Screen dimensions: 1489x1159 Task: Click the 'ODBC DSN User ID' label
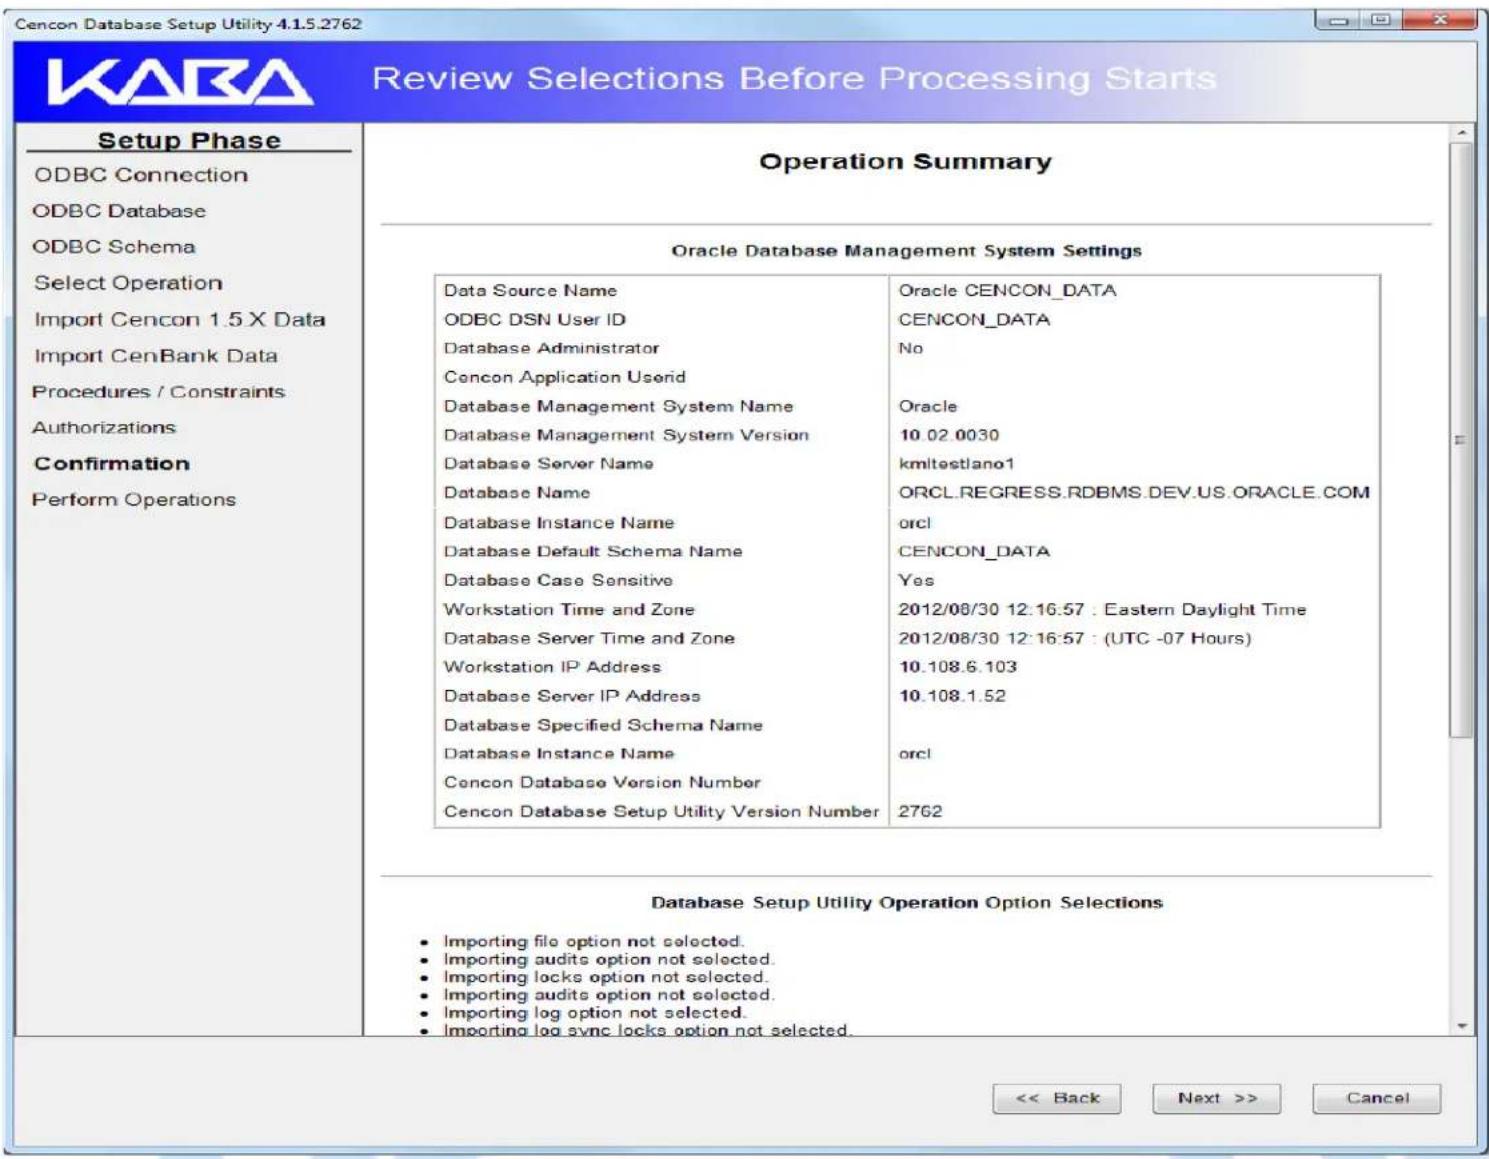click(x=535, y=320)
